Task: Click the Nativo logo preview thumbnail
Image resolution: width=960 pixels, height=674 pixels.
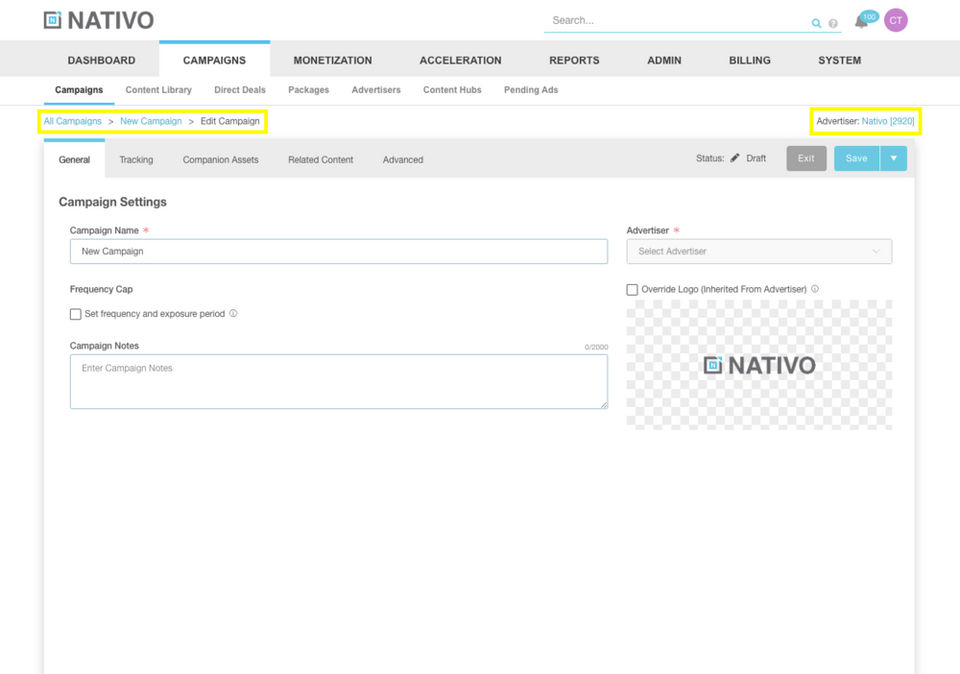Action: (x=759, y=365)
